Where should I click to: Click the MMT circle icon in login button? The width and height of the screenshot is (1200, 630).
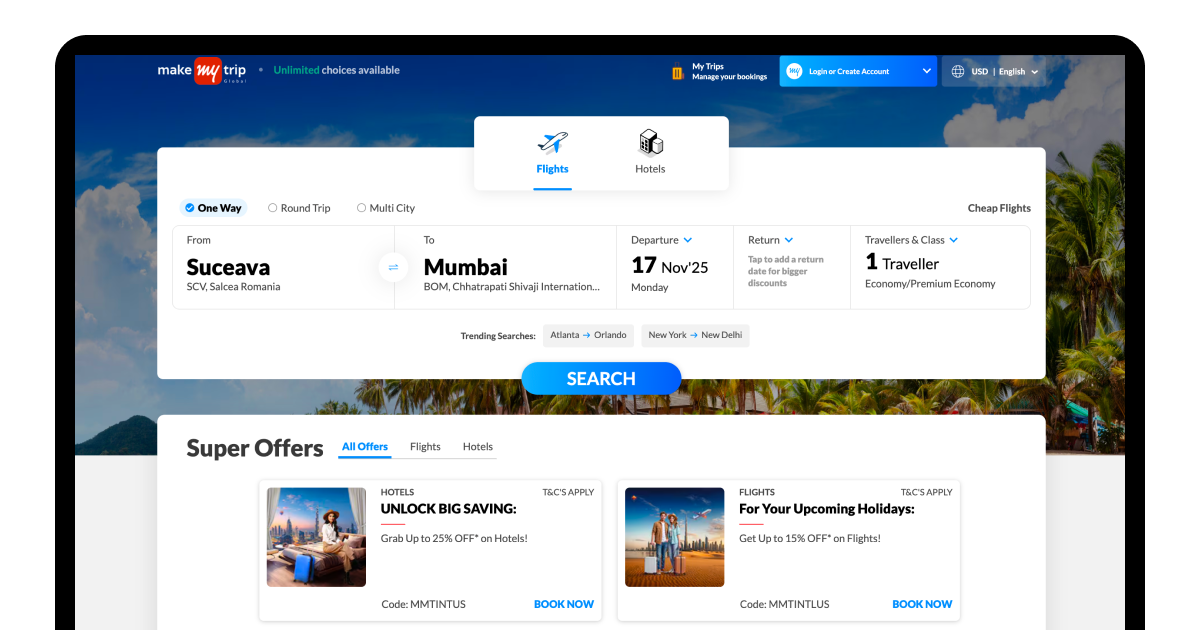click(794, 71)
